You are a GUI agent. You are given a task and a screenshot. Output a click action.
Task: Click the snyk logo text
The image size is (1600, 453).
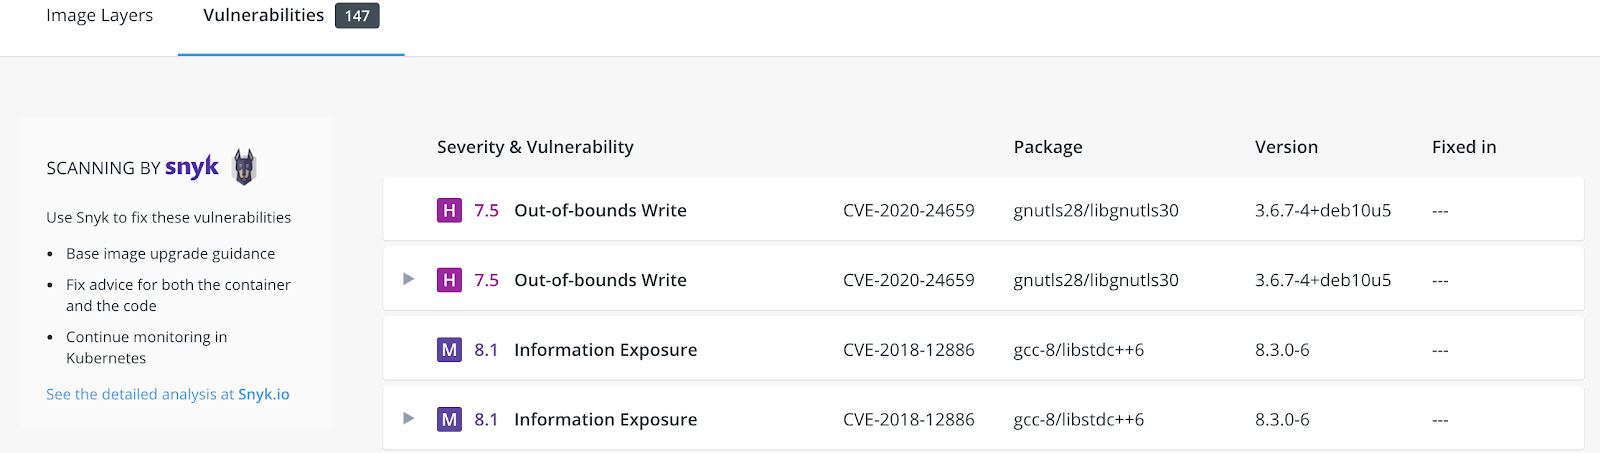192,167
